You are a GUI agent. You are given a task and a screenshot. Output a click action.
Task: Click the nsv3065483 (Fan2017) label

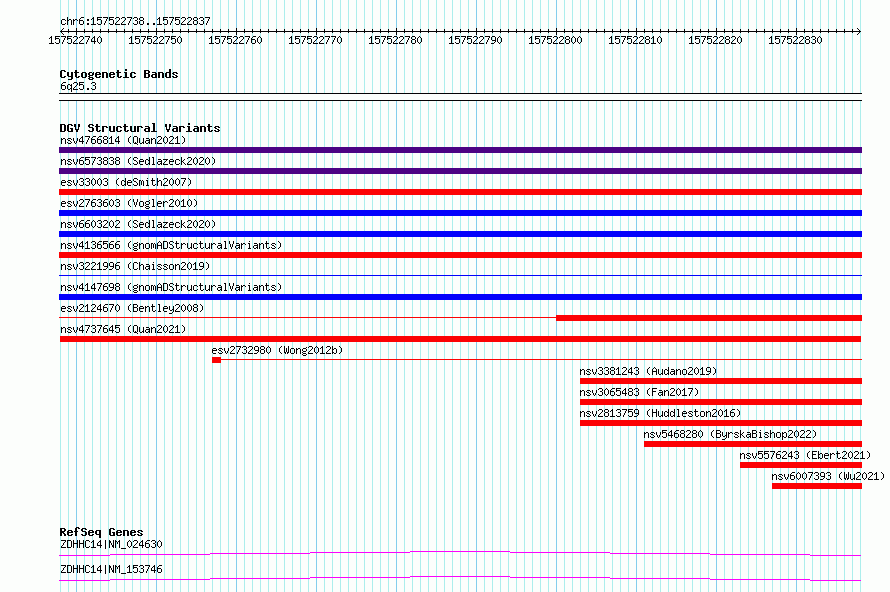tap(639, 392)
